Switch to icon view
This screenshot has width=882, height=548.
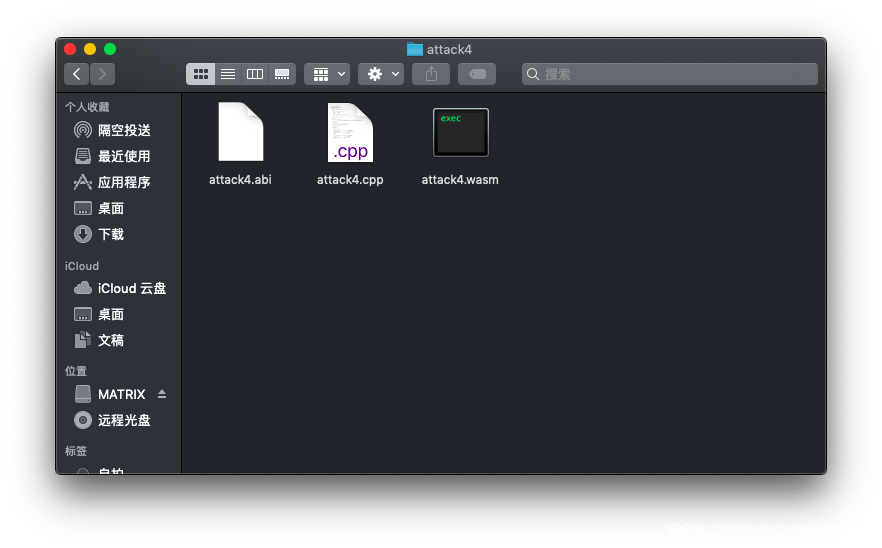click(x=200, y=74)
